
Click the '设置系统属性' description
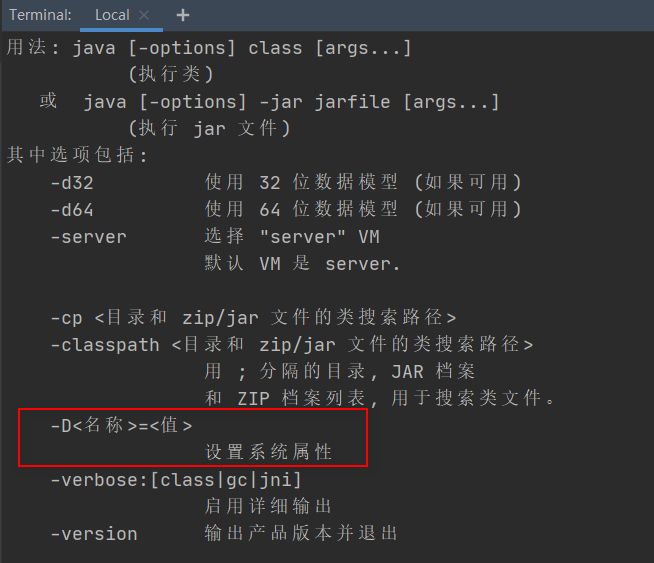(x=269, y=452)
